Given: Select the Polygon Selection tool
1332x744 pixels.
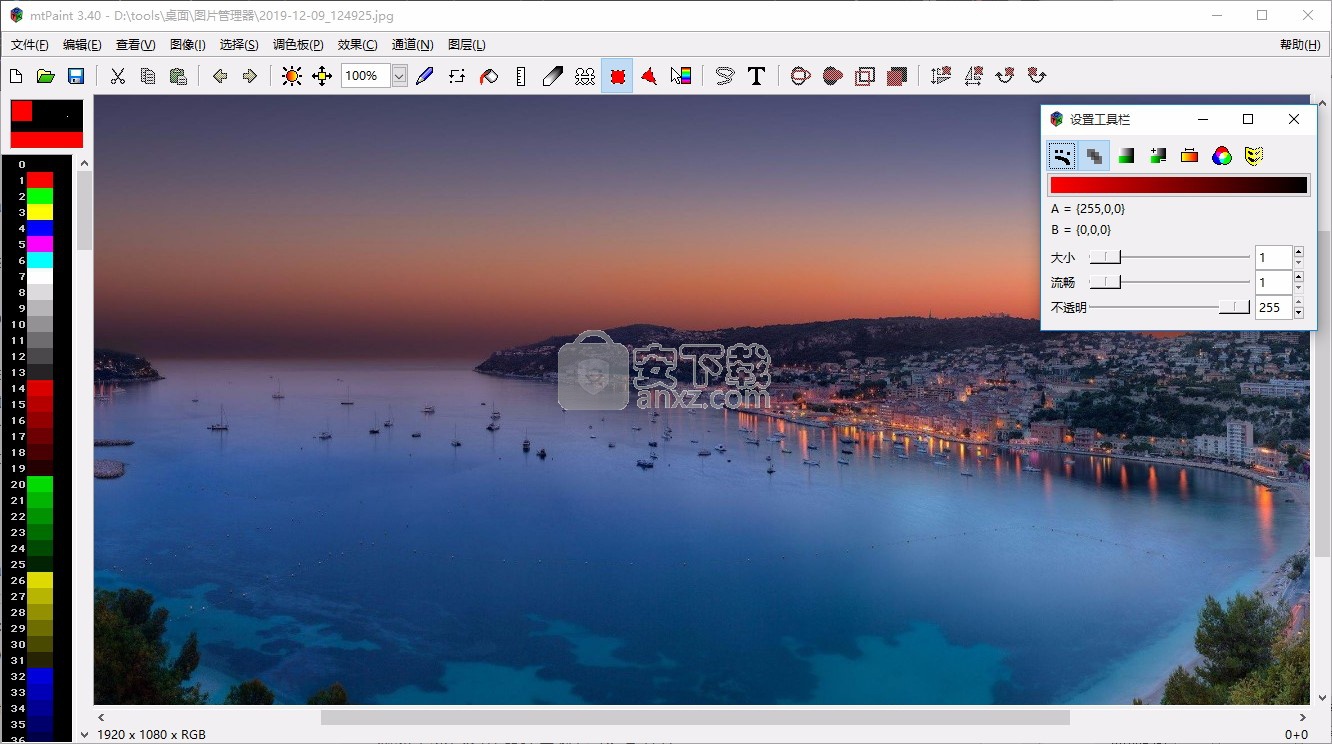Looking at the screenshot, I should pyautogui.click(x=649, y=76).
